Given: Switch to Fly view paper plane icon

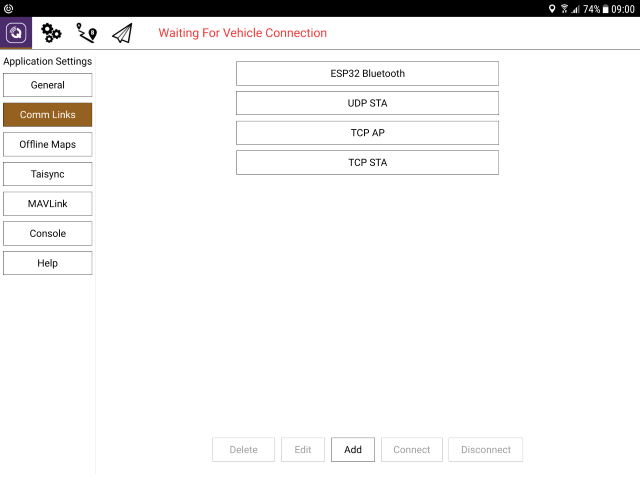Looking at the screenshot, I should pyautogui.click(x=122, y=33).
